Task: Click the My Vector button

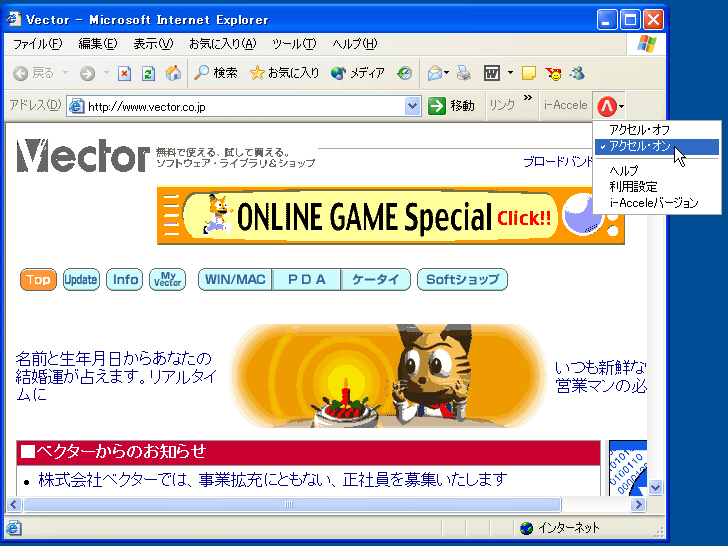Action: click(167, 280)
